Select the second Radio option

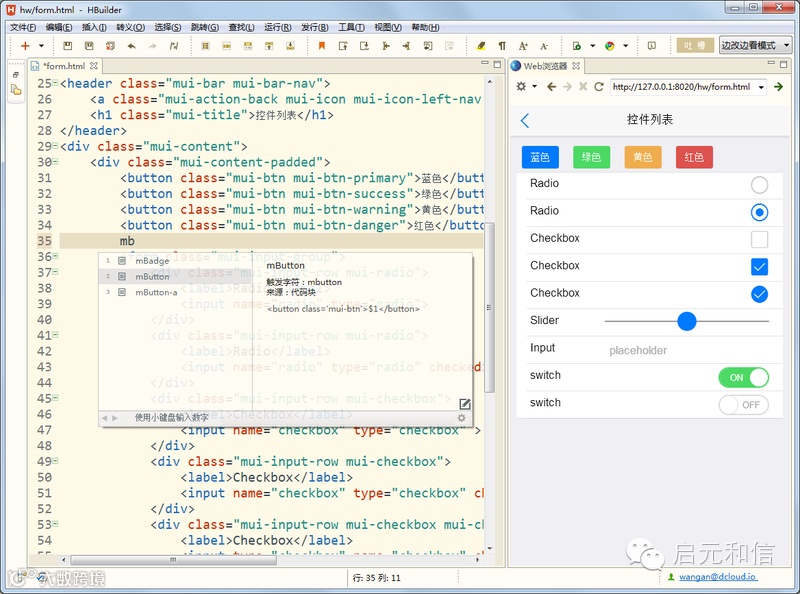click(759, 212)
